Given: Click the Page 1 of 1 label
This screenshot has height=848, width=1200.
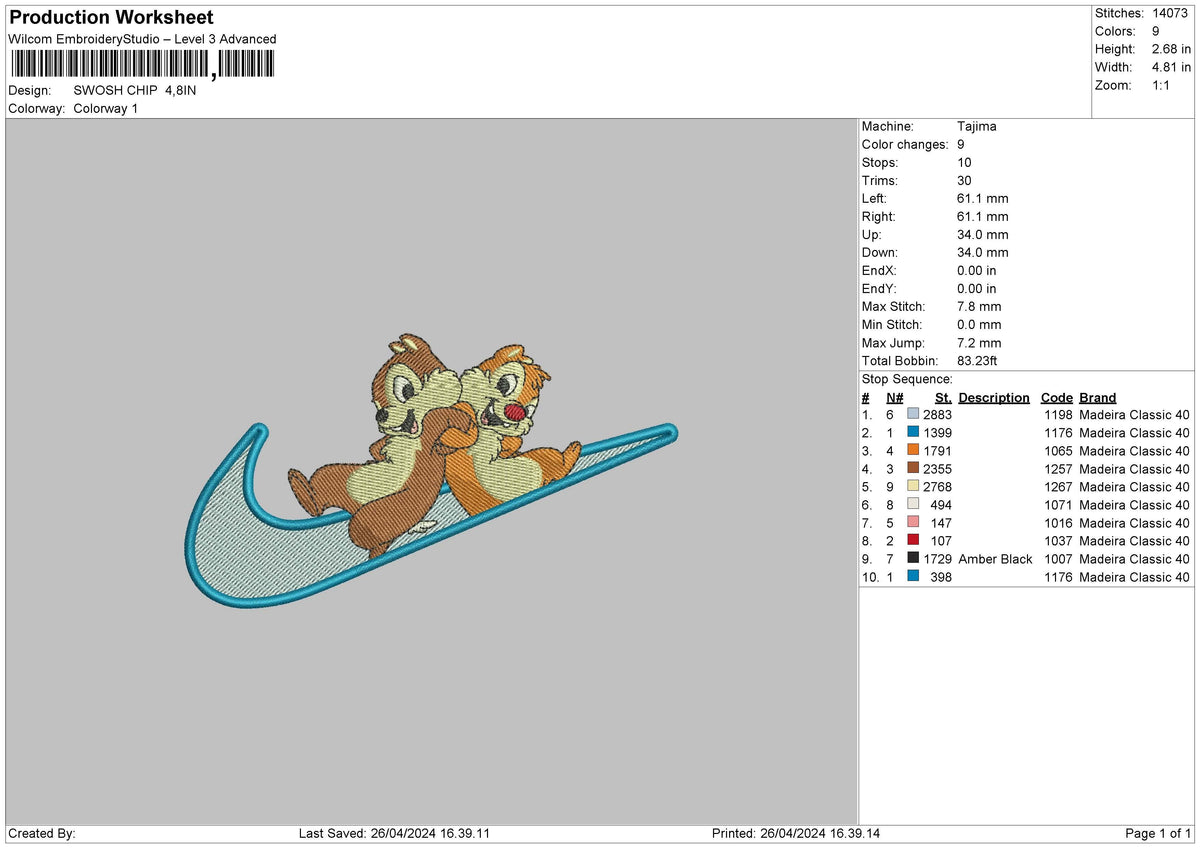Looking at the screenshot, I should tap(1159, 833).
